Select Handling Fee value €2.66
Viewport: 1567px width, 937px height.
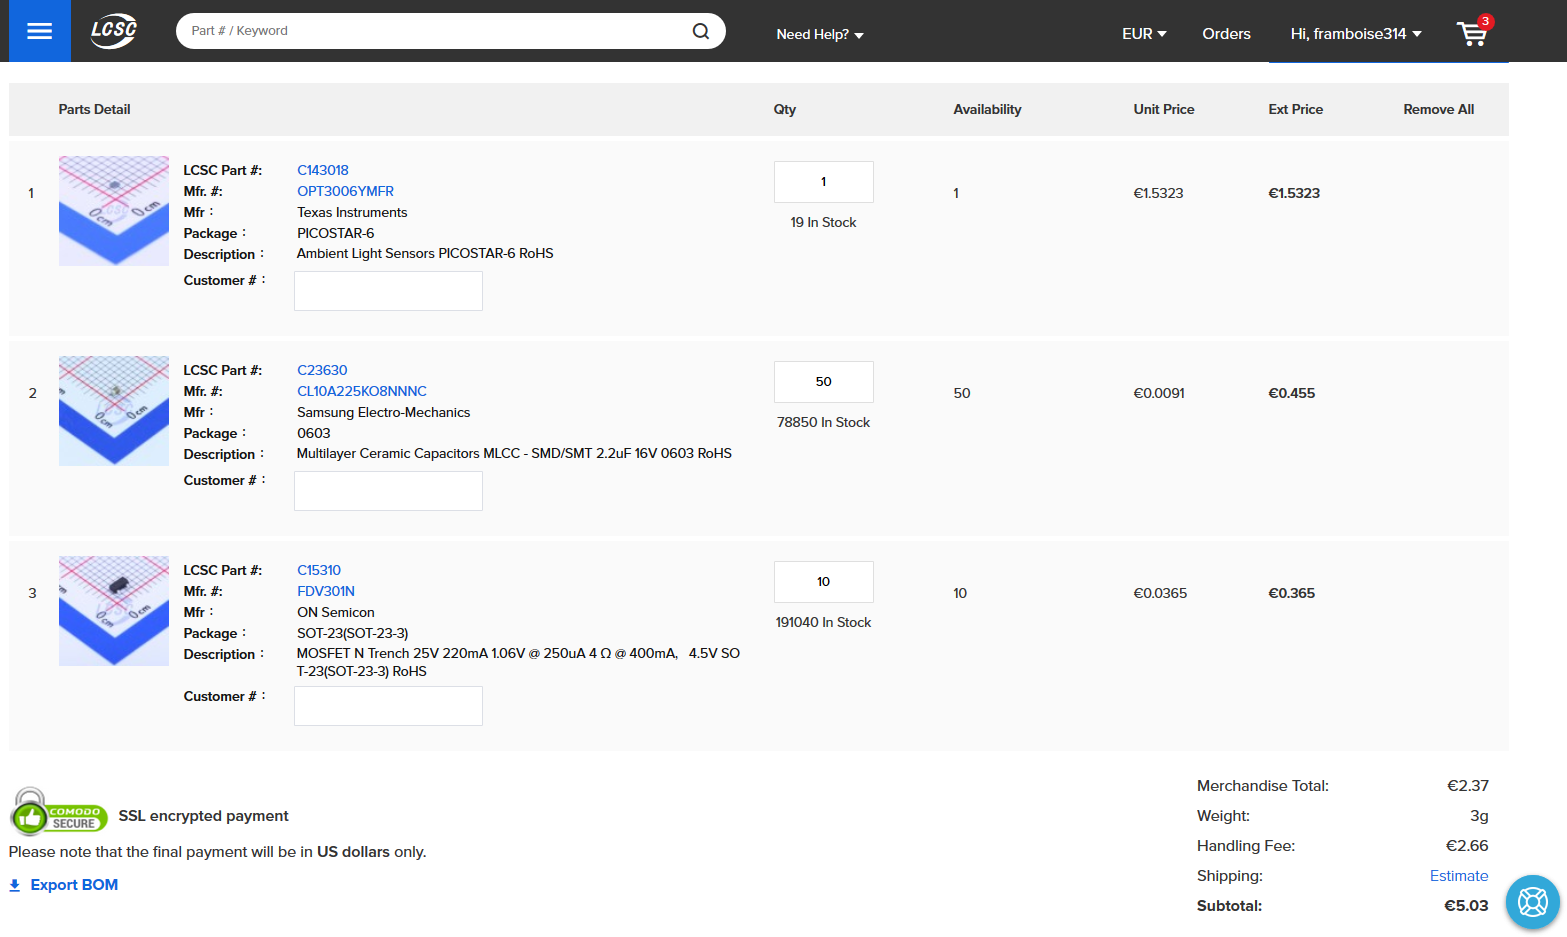[x=1467, y=846]
